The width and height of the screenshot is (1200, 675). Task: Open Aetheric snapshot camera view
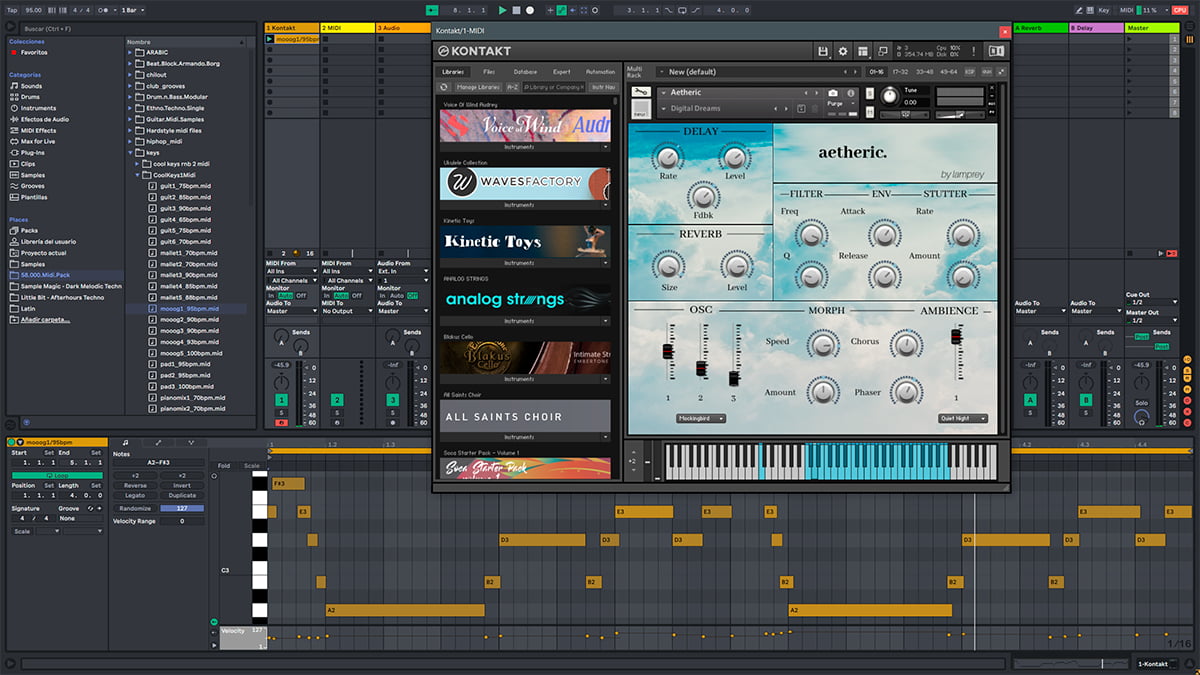tap(833, 92)
